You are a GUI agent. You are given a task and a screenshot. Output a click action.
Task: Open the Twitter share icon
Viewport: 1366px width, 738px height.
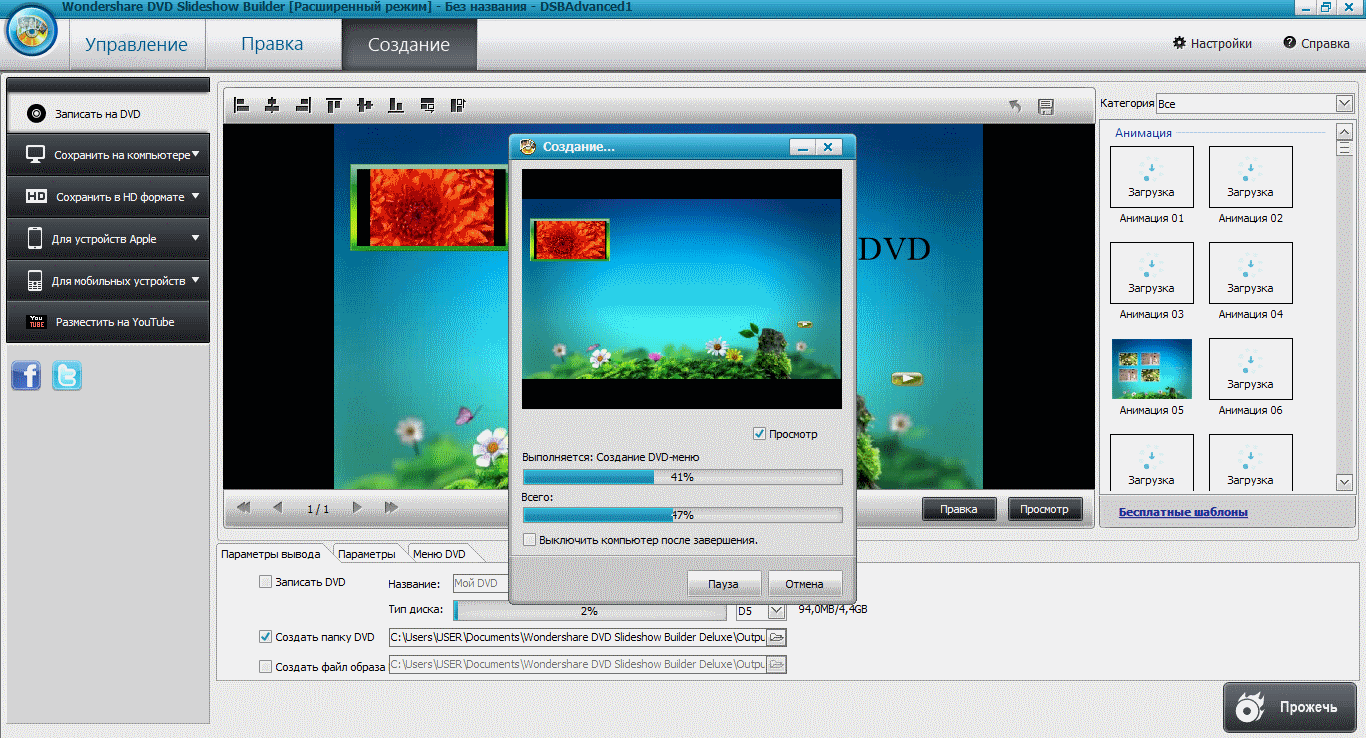point(67,376)
